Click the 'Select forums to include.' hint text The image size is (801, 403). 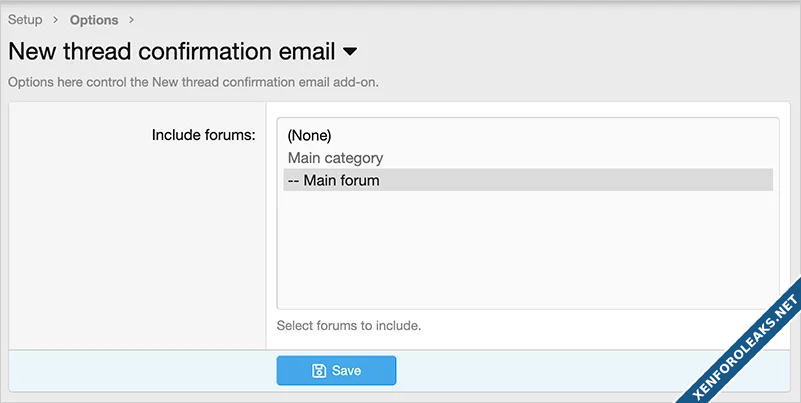(349, 325)
